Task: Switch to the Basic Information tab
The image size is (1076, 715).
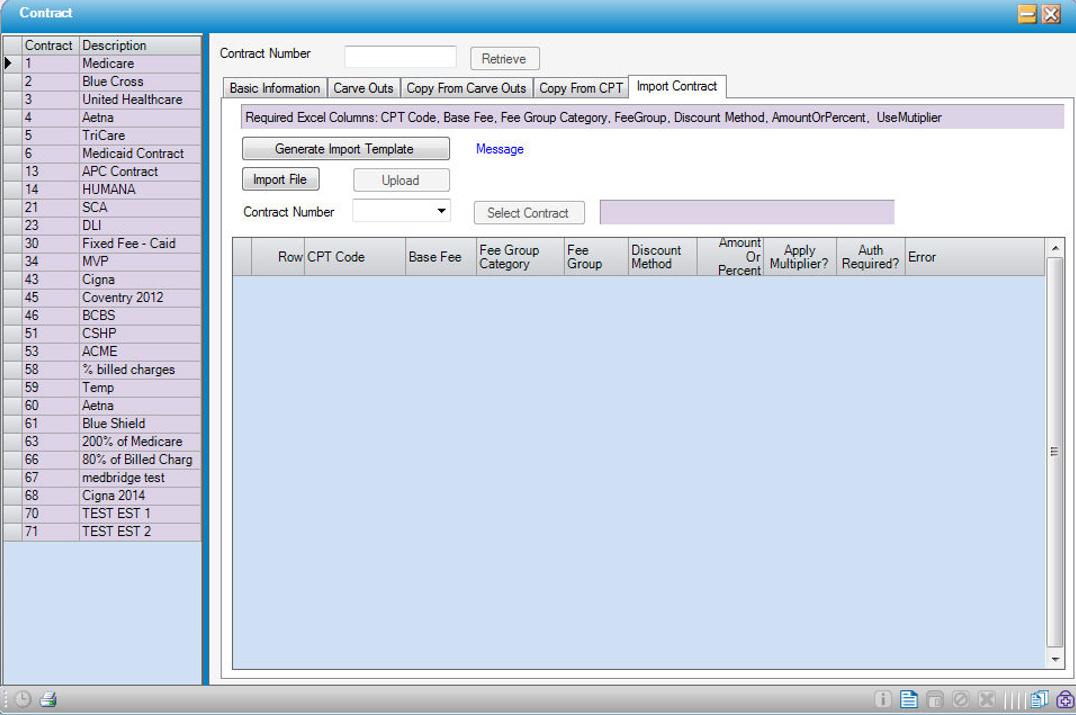Action: (x=275, y=88)
